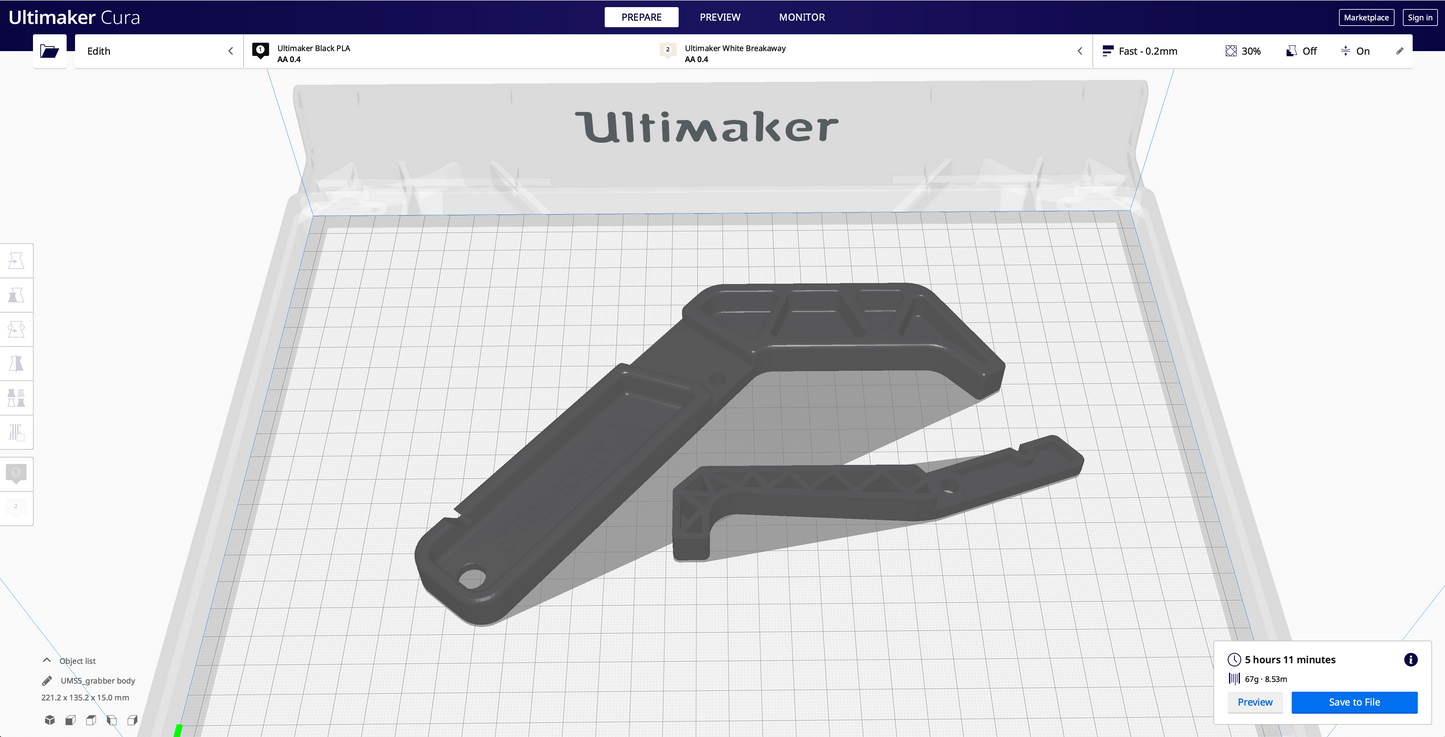The width and height of the screenshot is (1445, 737).
Task: Click the Save to File button
Action: pos(1354,702)
